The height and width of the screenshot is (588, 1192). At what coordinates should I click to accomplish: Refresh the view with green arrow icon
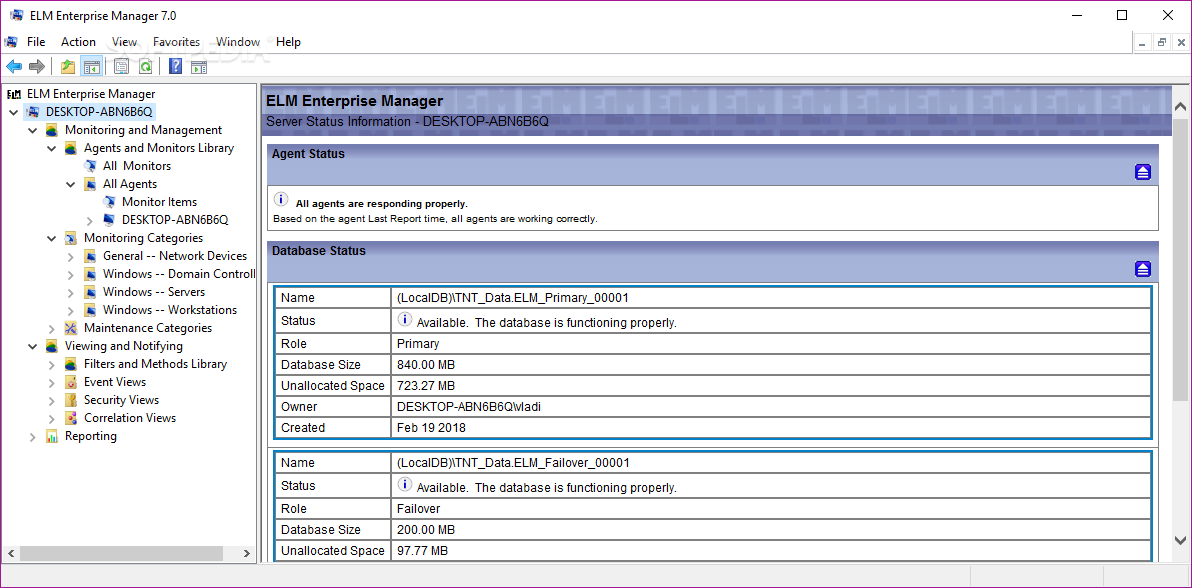tap(144, 67)
